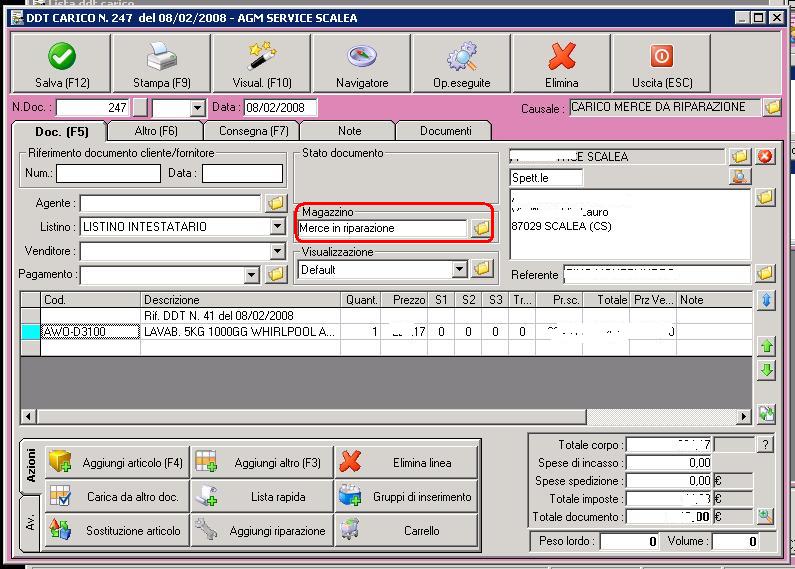Expand the Visualizzazione Default dropdown
Image resolution: width=795 pixels, height=569 pixels.
point(459,269)
